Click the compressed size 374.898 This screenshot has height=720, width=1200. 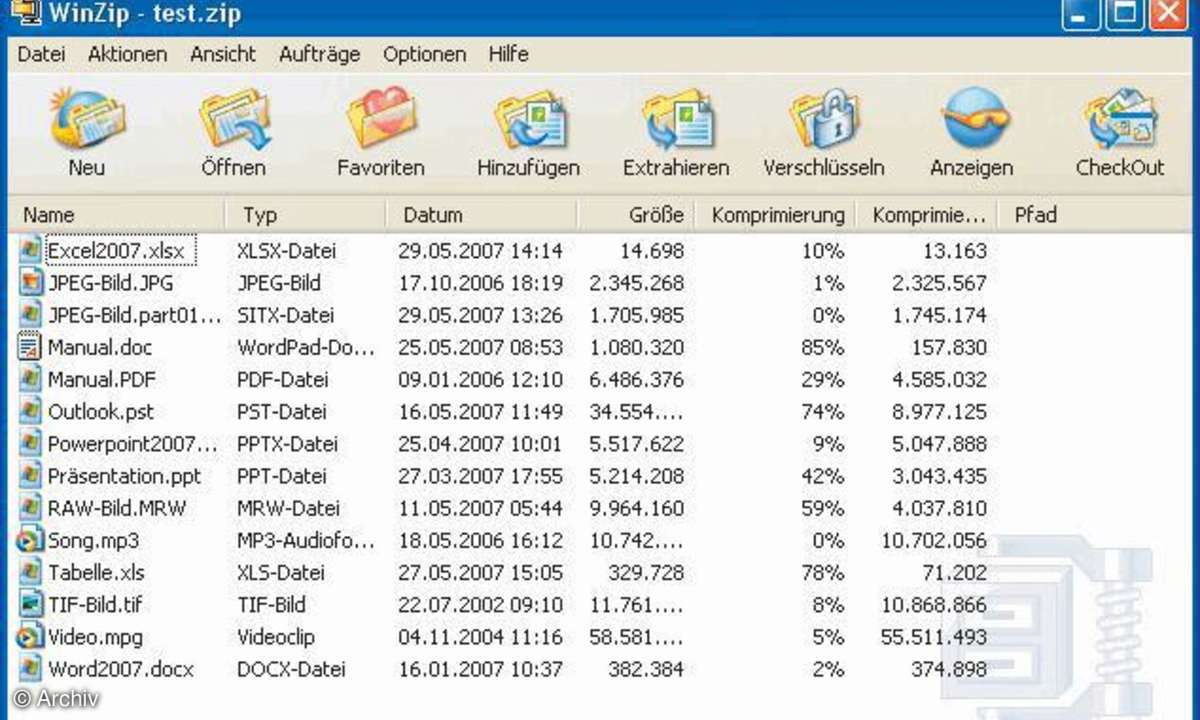pyautogui.click(x=947, y=668)
